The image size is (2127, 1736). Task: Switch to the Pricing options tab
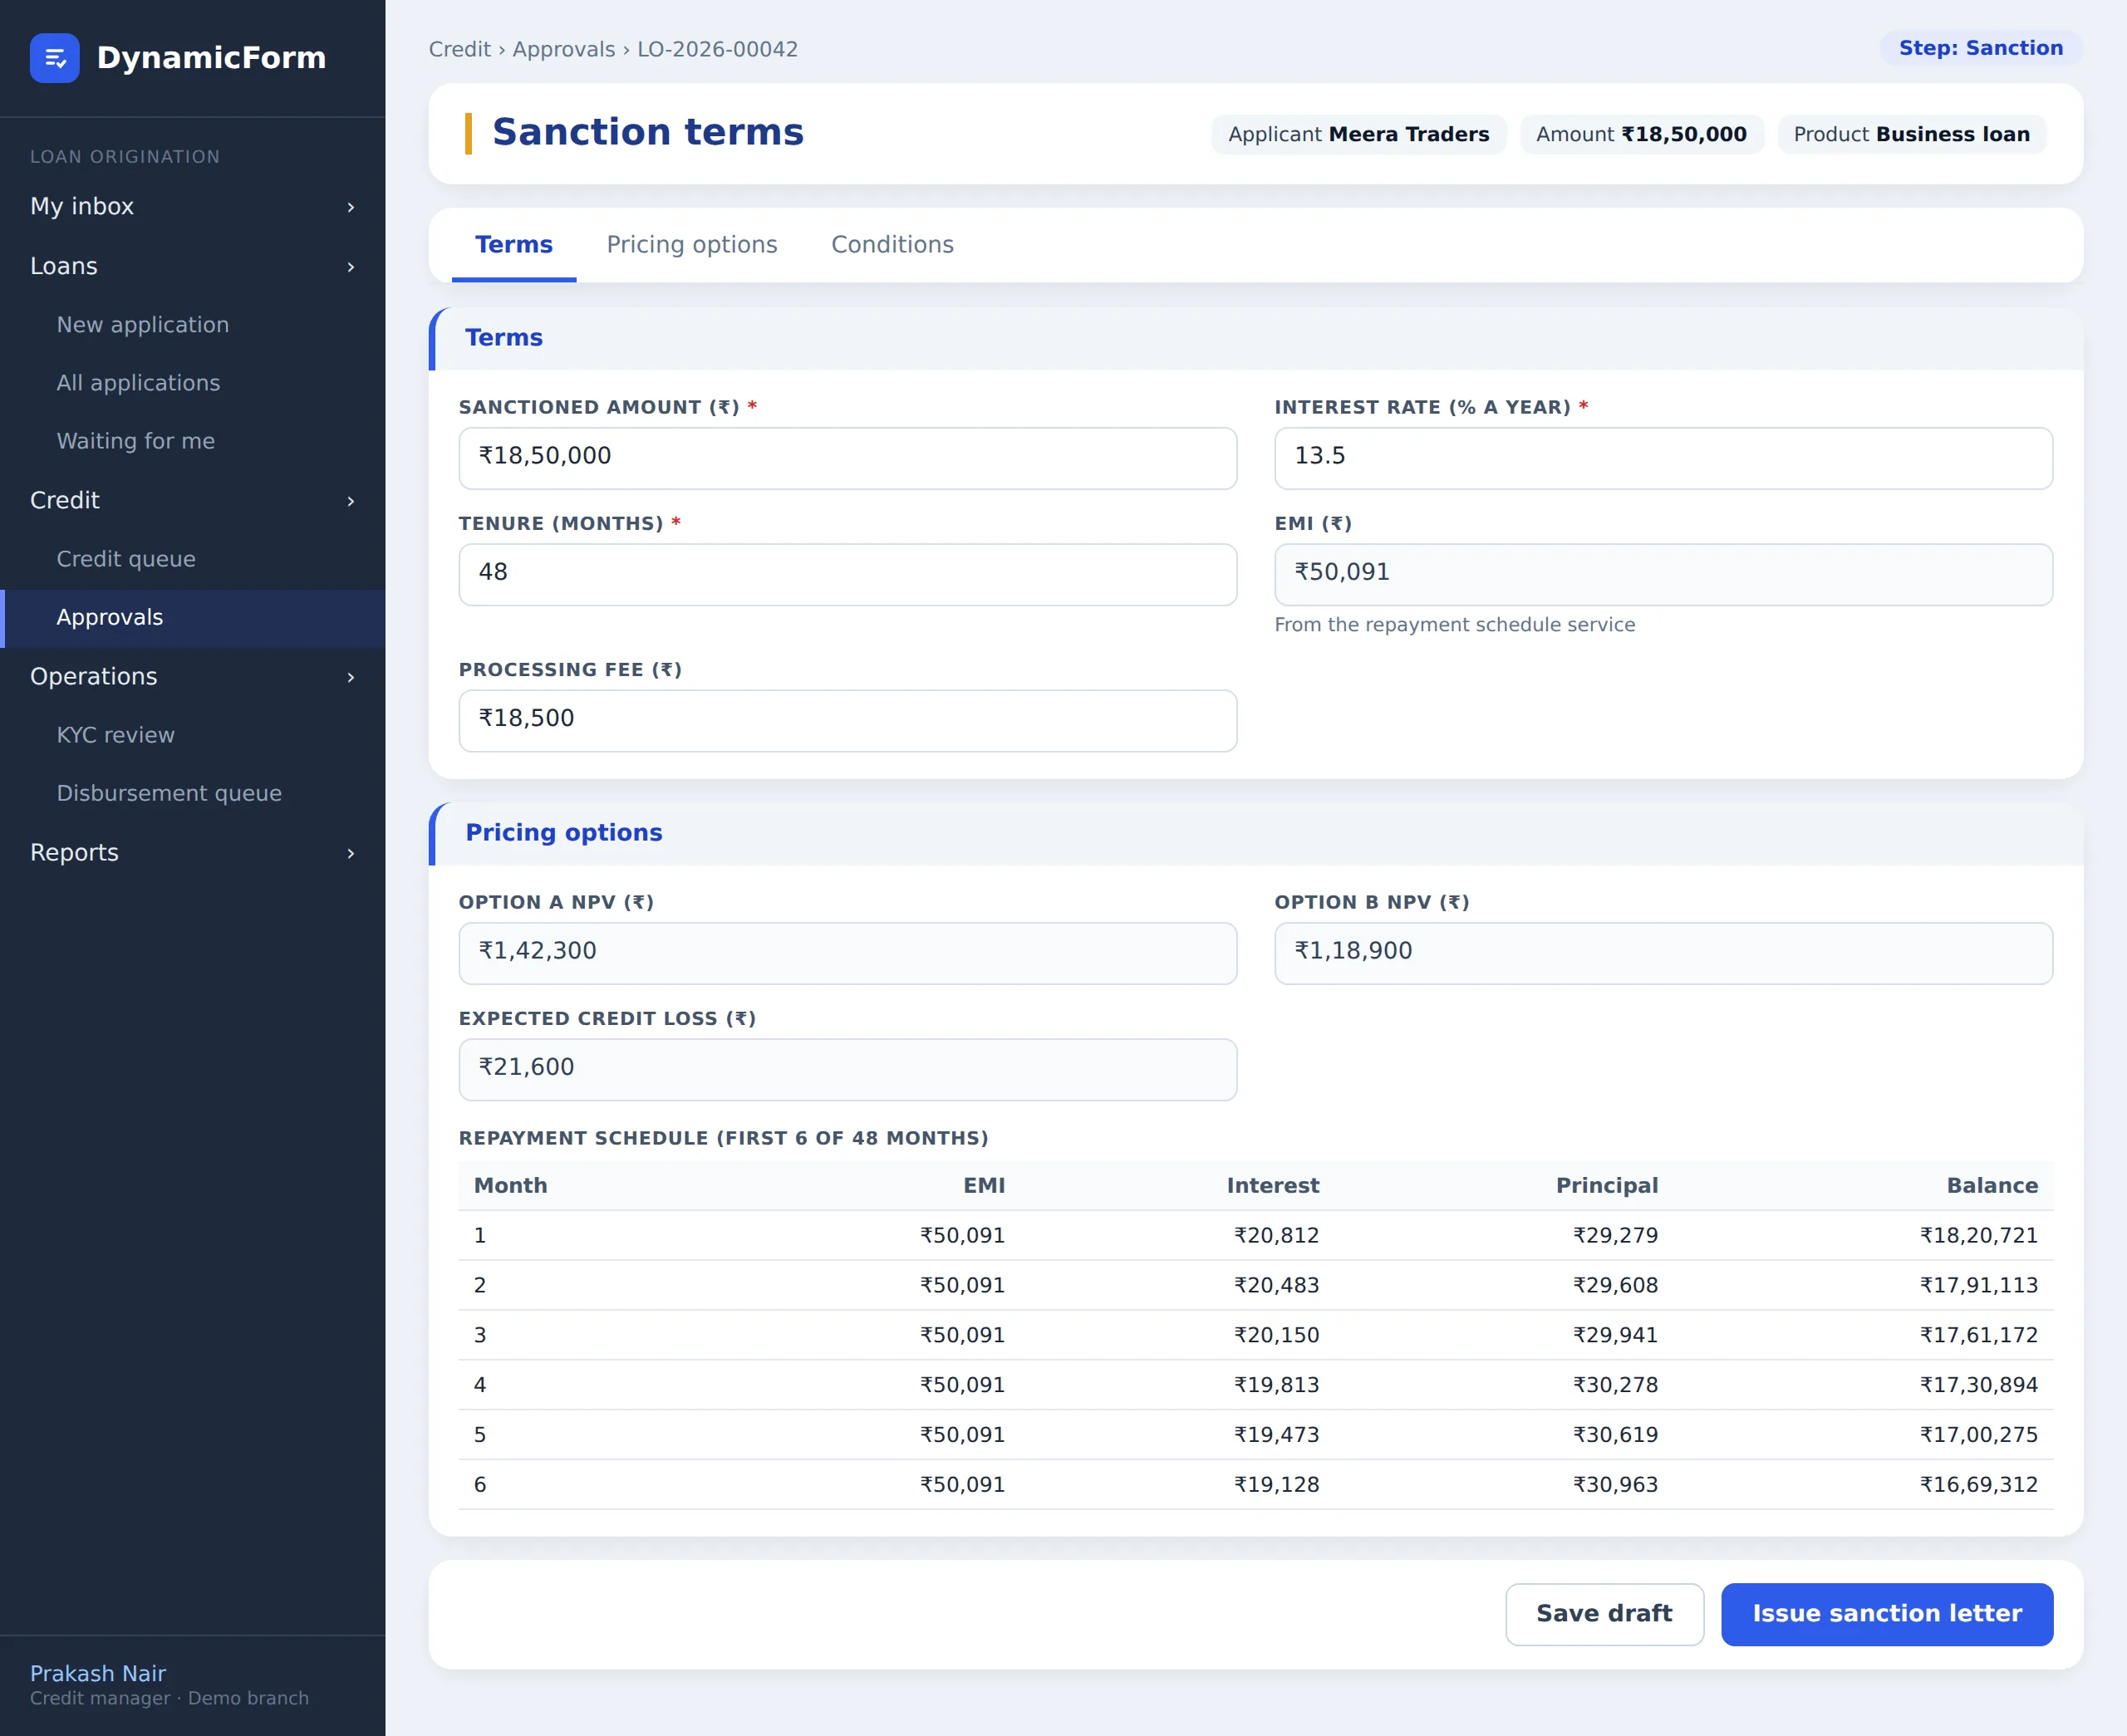(x=692, y=245)
